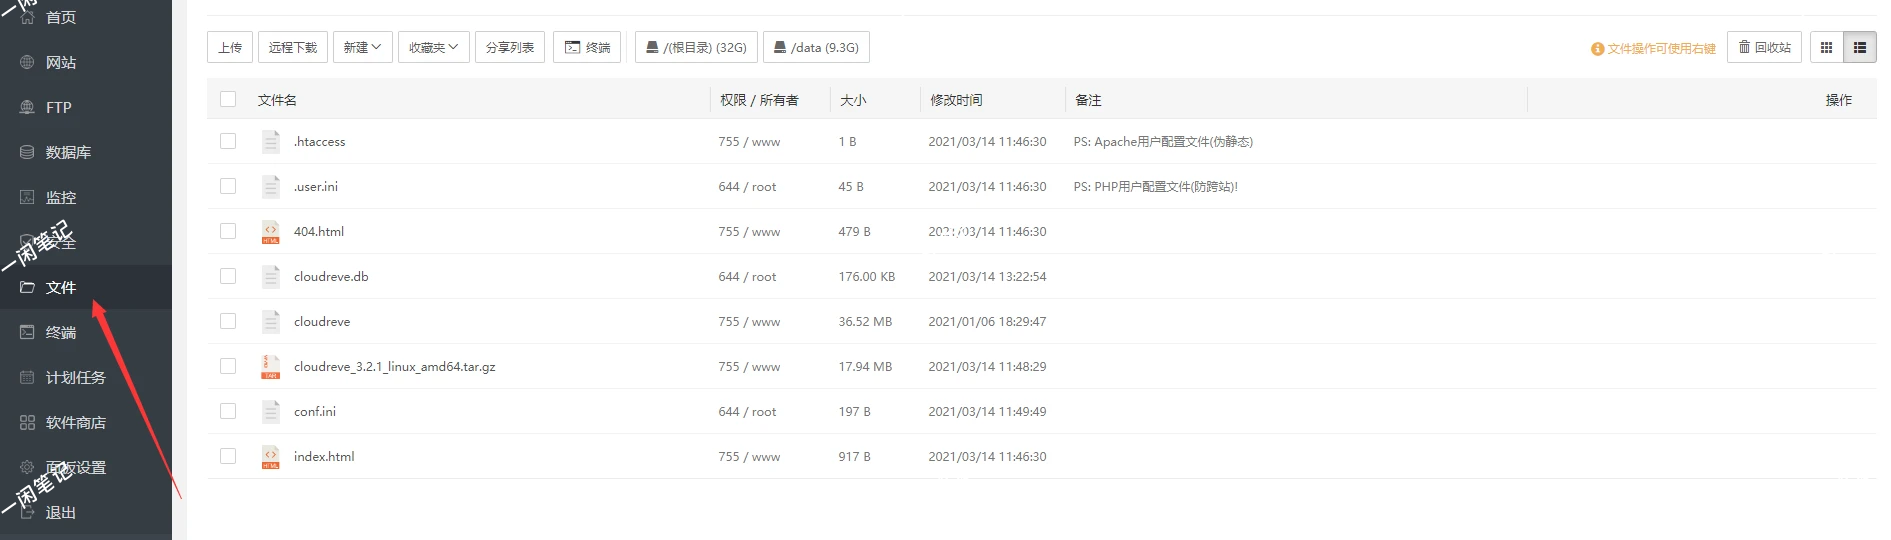Go to root directory (根目录) 32G disk
This screenshot has width=1891, height=540.
[696, 47]
